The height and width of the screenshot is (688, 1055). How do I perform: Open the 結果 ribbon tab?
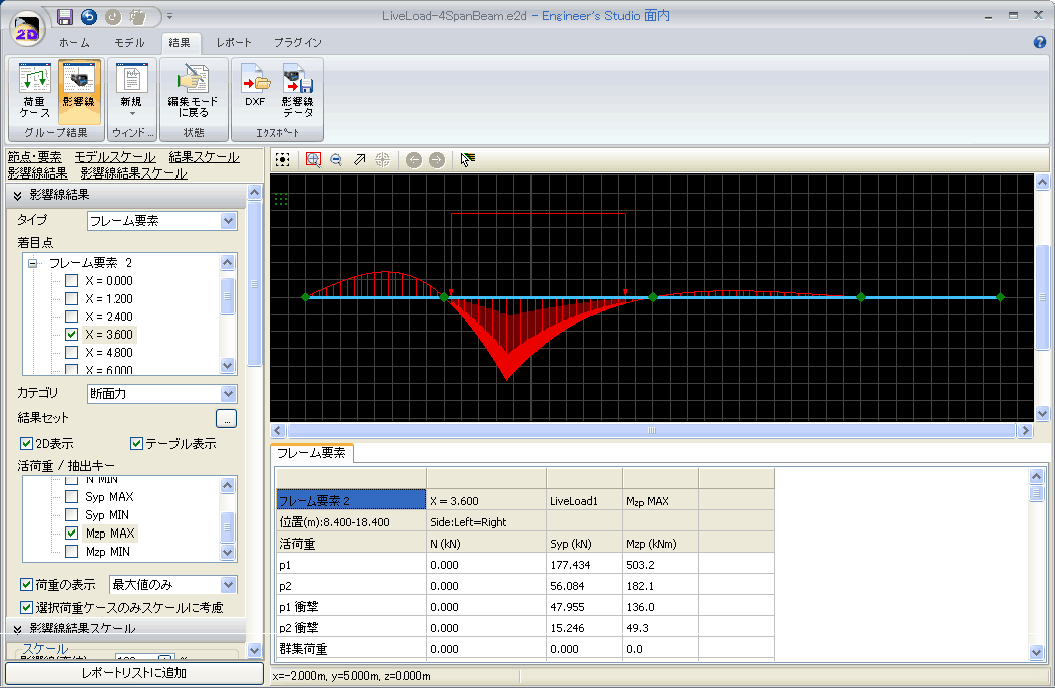coord(180,42)
